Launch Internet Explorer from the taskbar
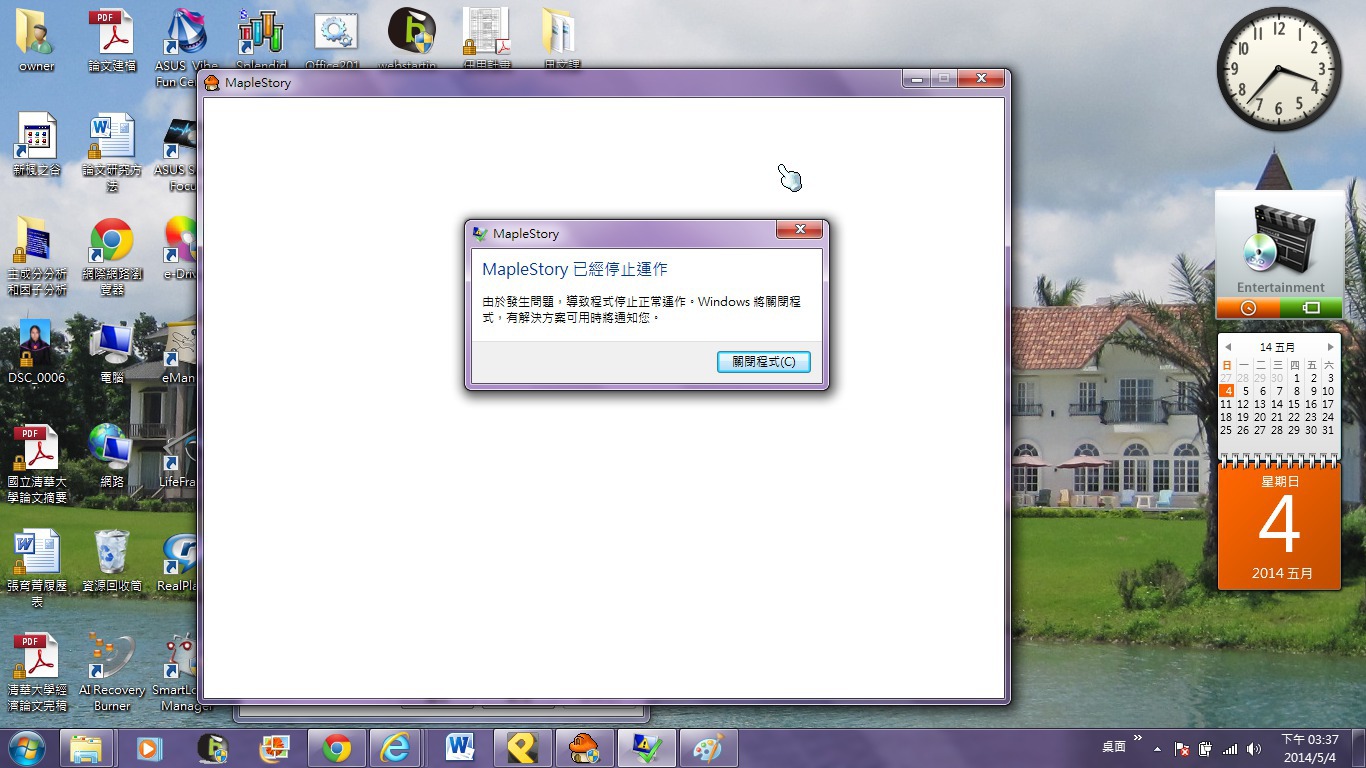 coord(397,748)
